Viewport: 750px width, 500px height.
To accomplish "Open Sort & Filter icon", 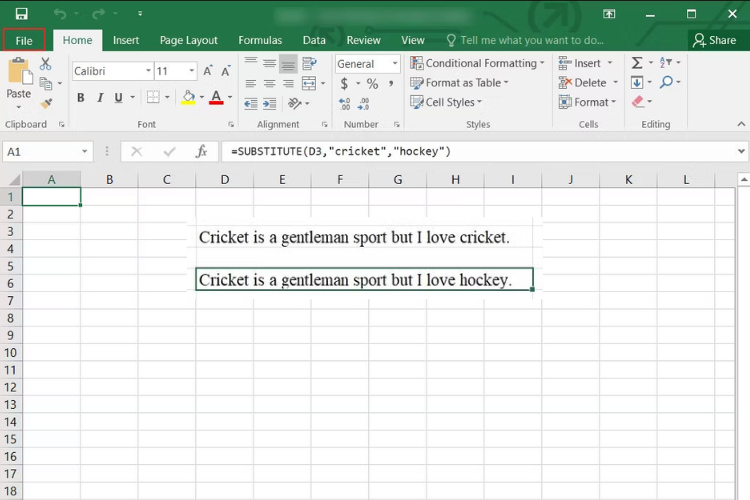I will (665, 62).
